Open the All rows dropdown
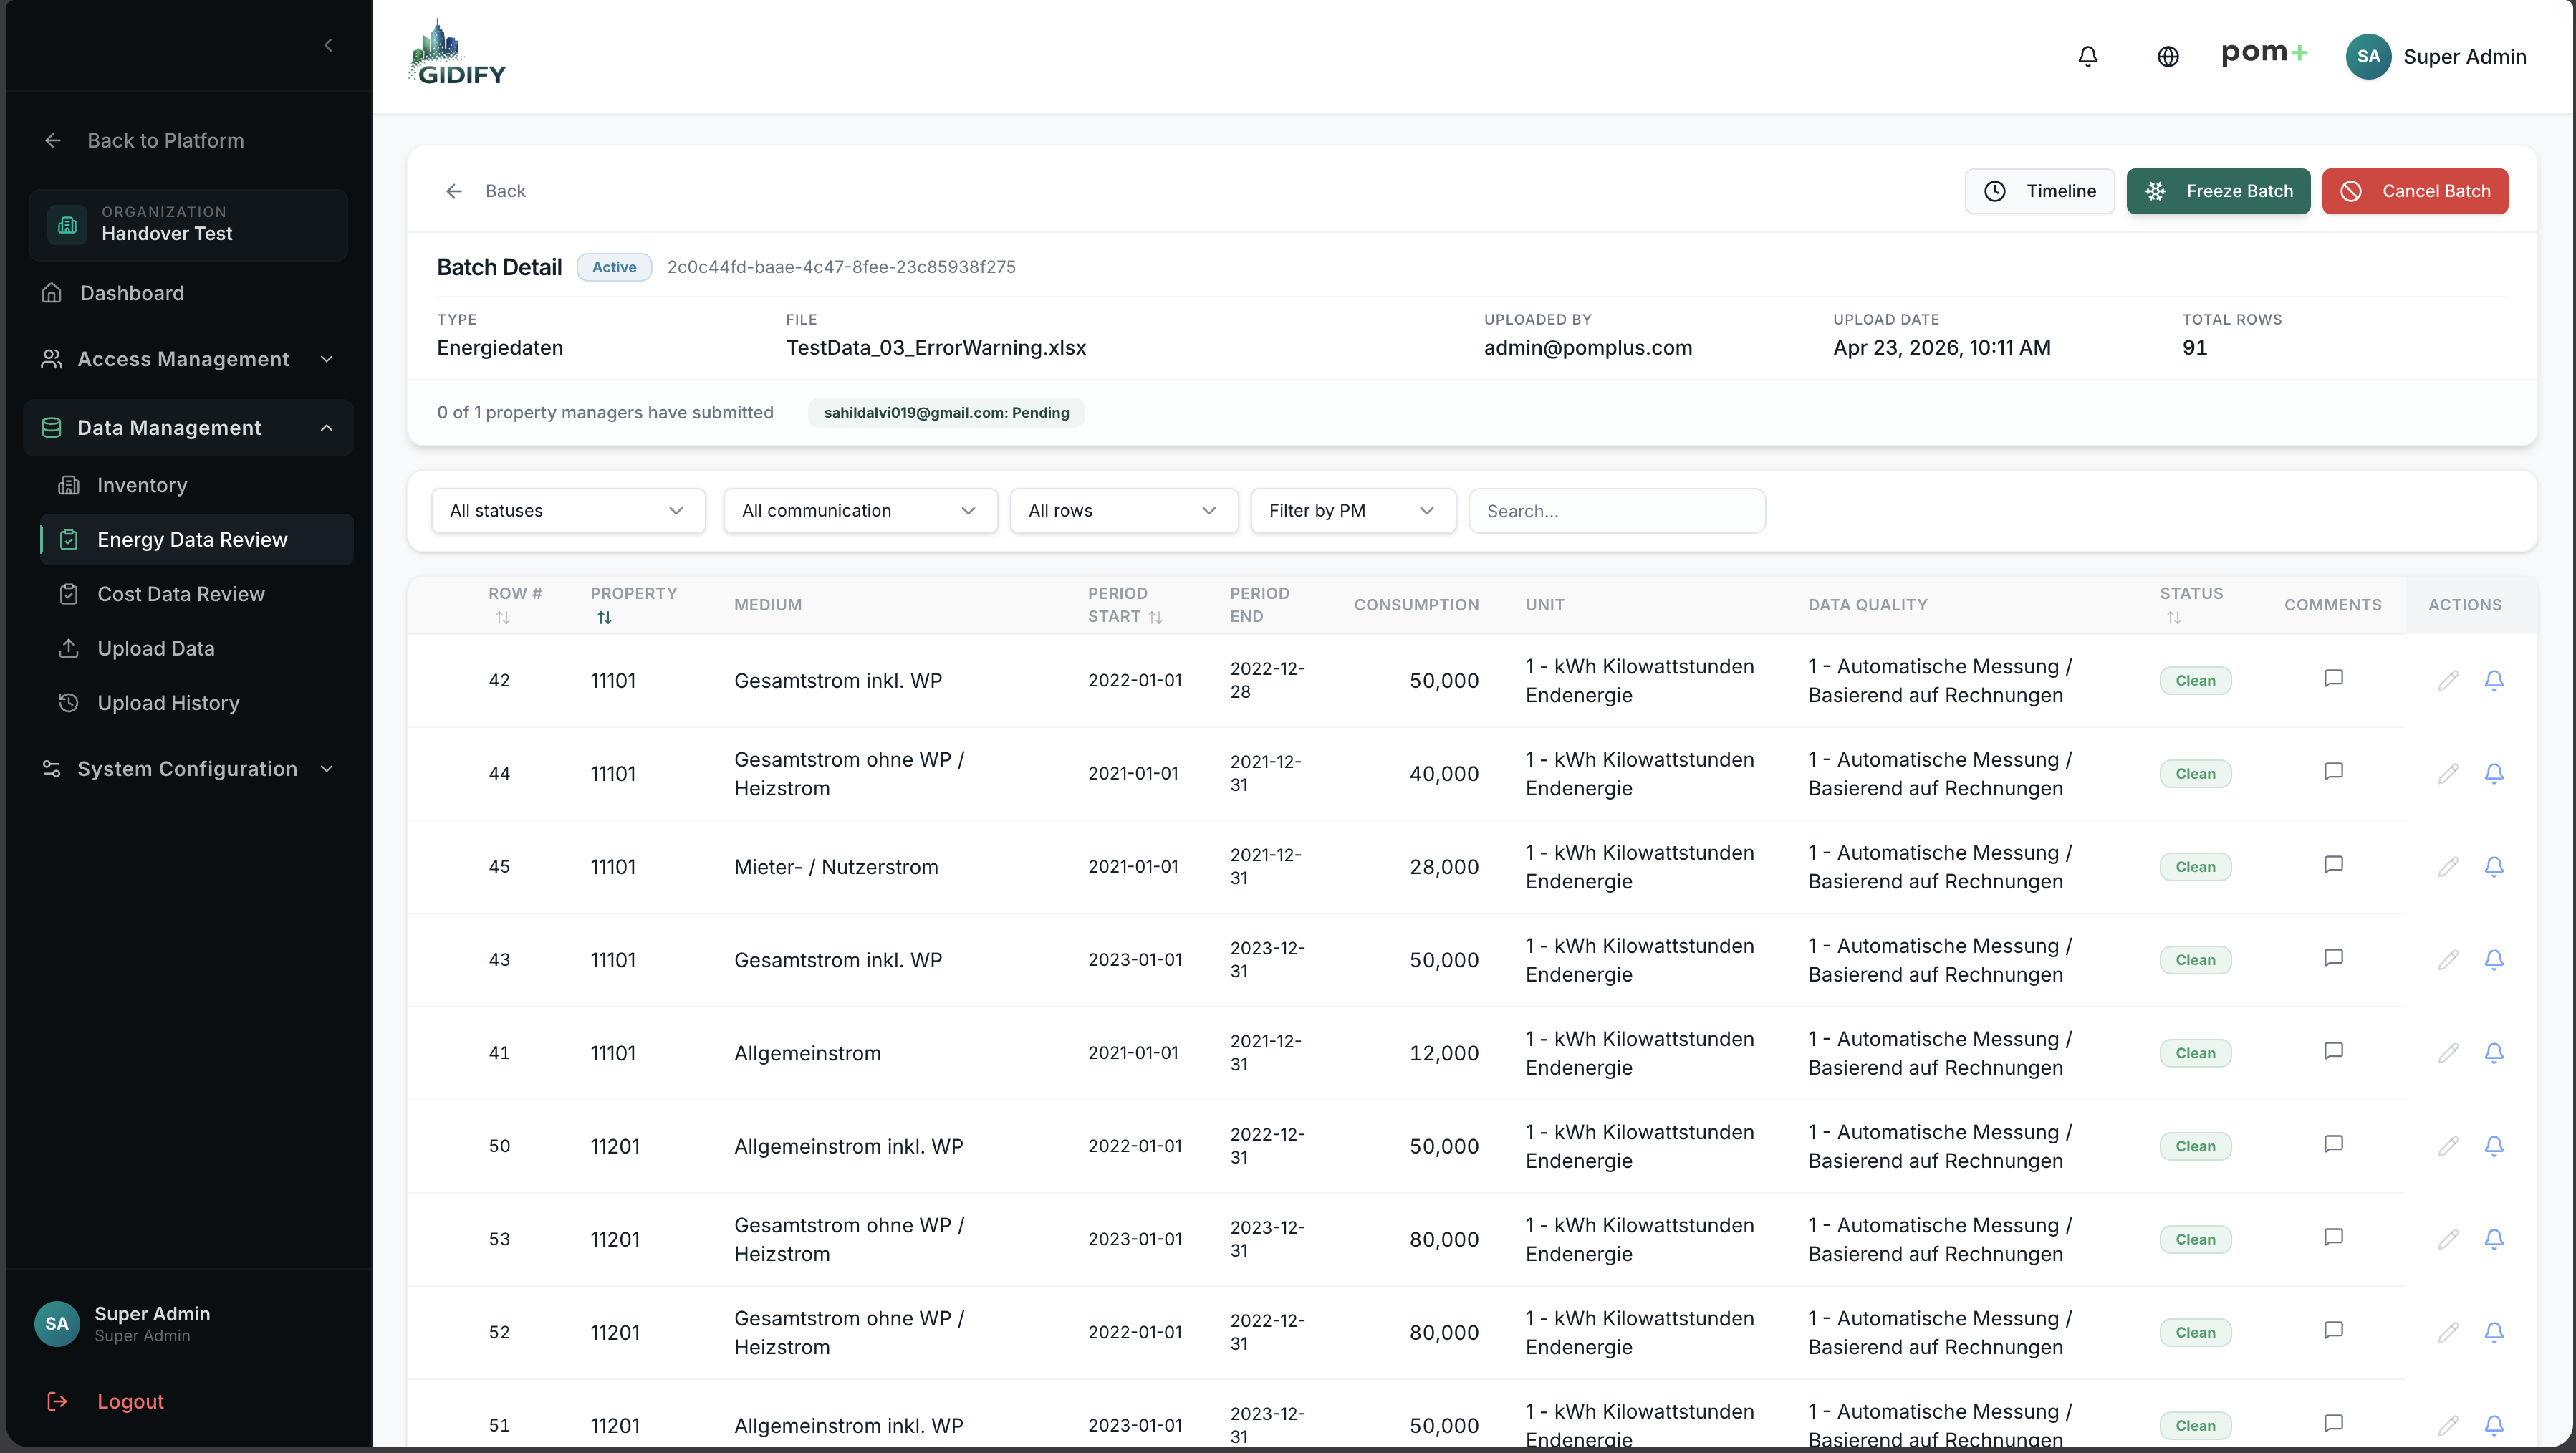 click(1124, 511)
